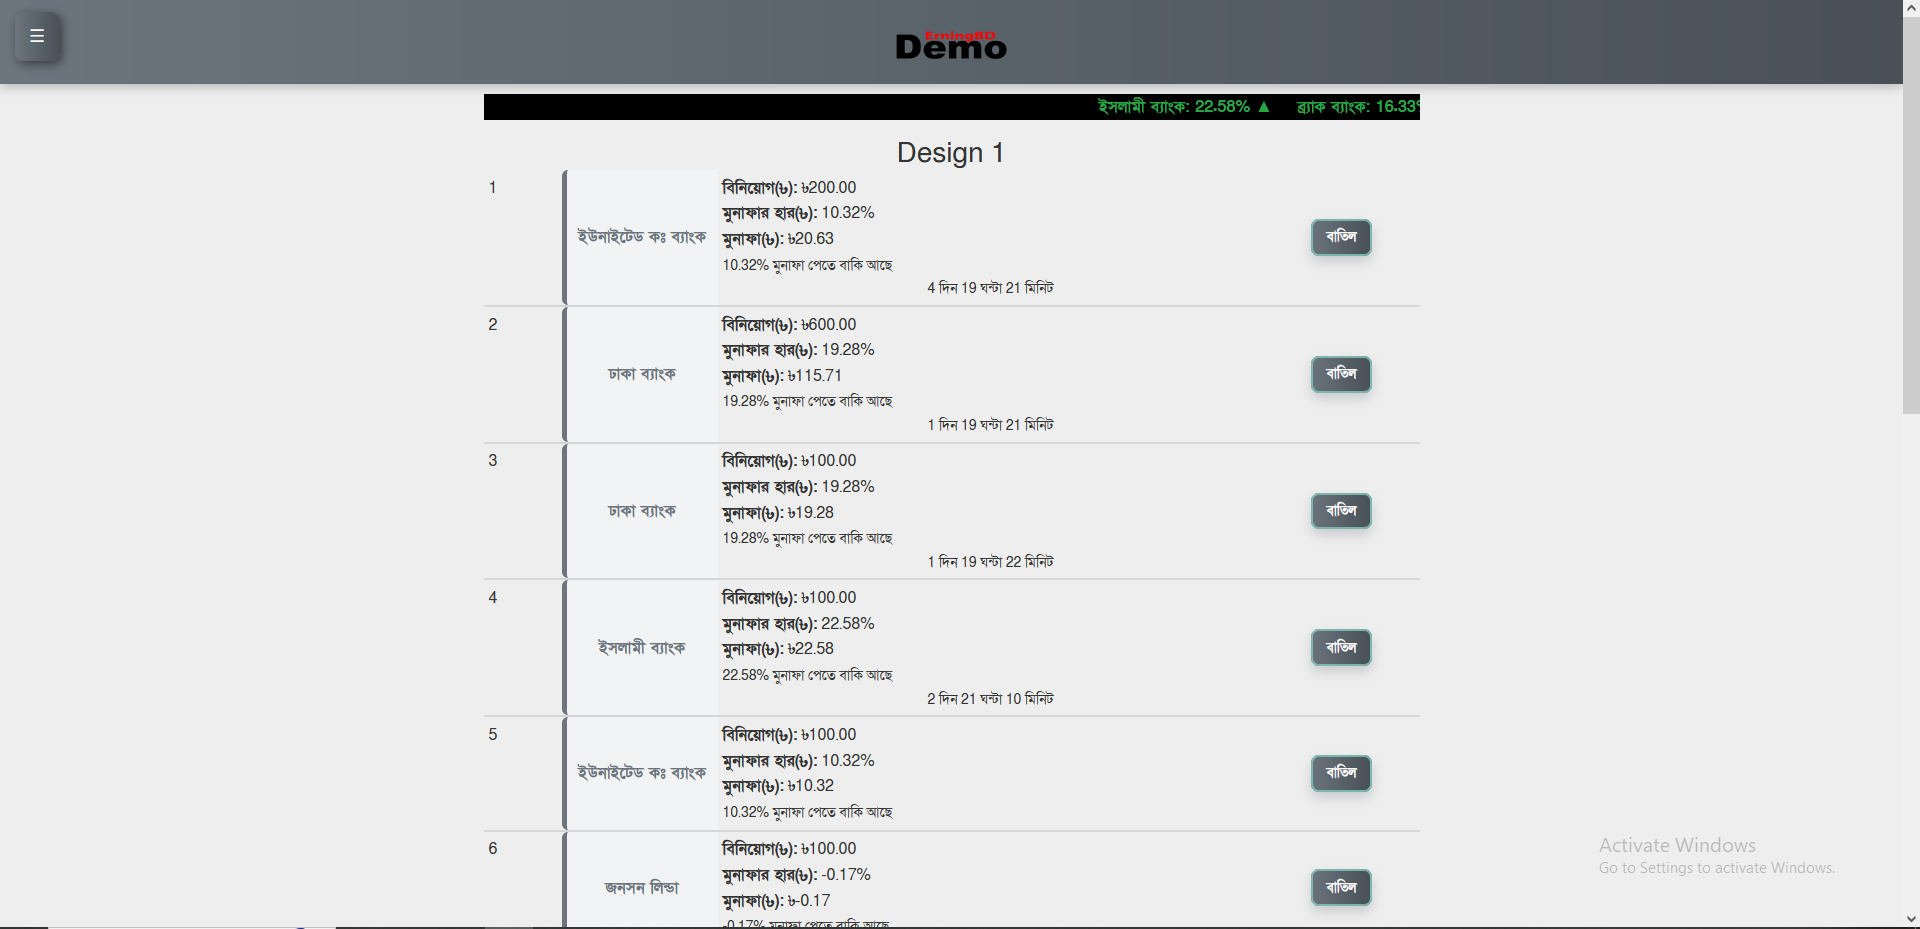
Task: Click the scrollbar down arrow
Action: click(x=1910, y=919)
